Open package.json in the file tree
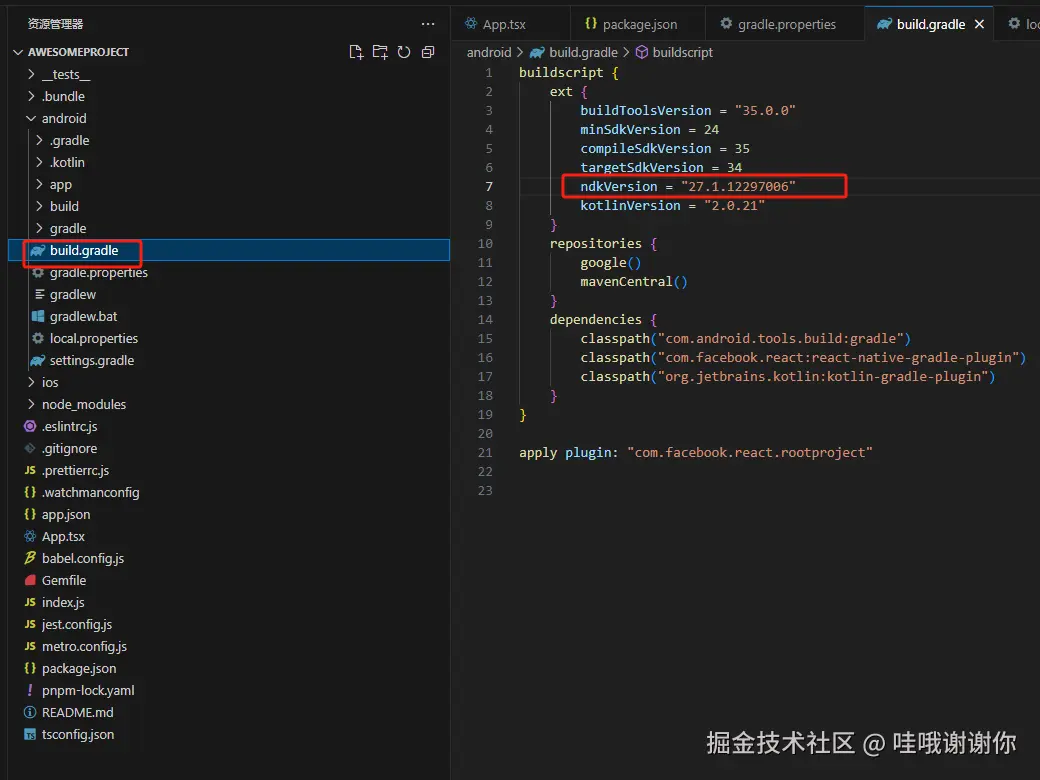 (x=229, y=669)
